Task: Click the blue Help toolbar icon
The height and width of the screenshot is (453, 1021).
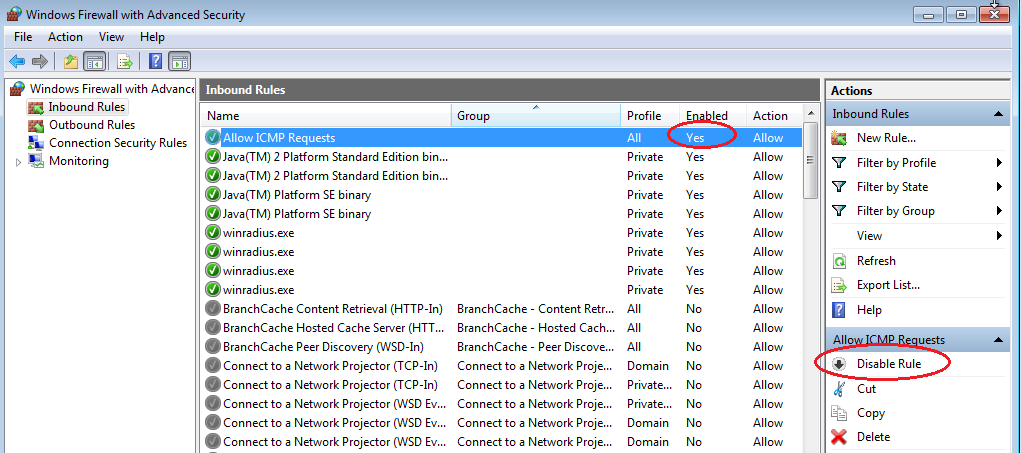Action: point(156,62)
